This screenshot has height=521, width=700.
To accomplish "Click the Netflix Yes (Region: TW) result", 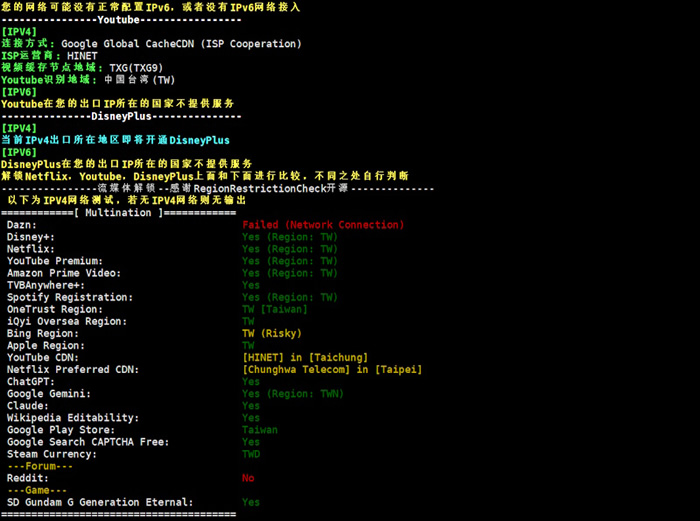I will click(x=289, y=249).
